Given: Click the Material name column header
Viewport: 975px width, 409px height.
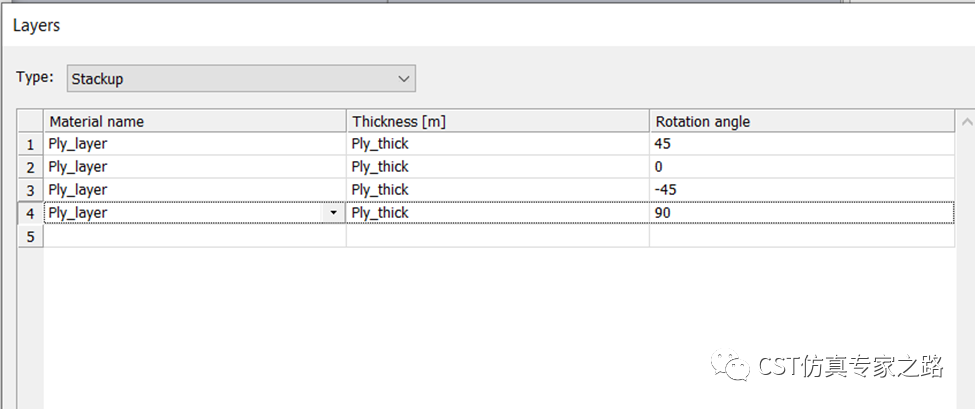Looking at the screenshot, I should pyautogui.click(x=195, y=121).
